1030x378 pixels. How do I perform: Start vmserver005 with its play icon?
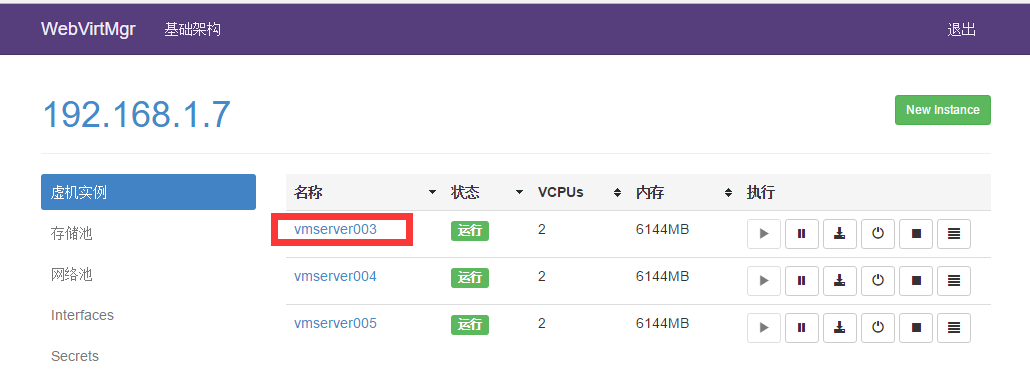tap(763, 327)
